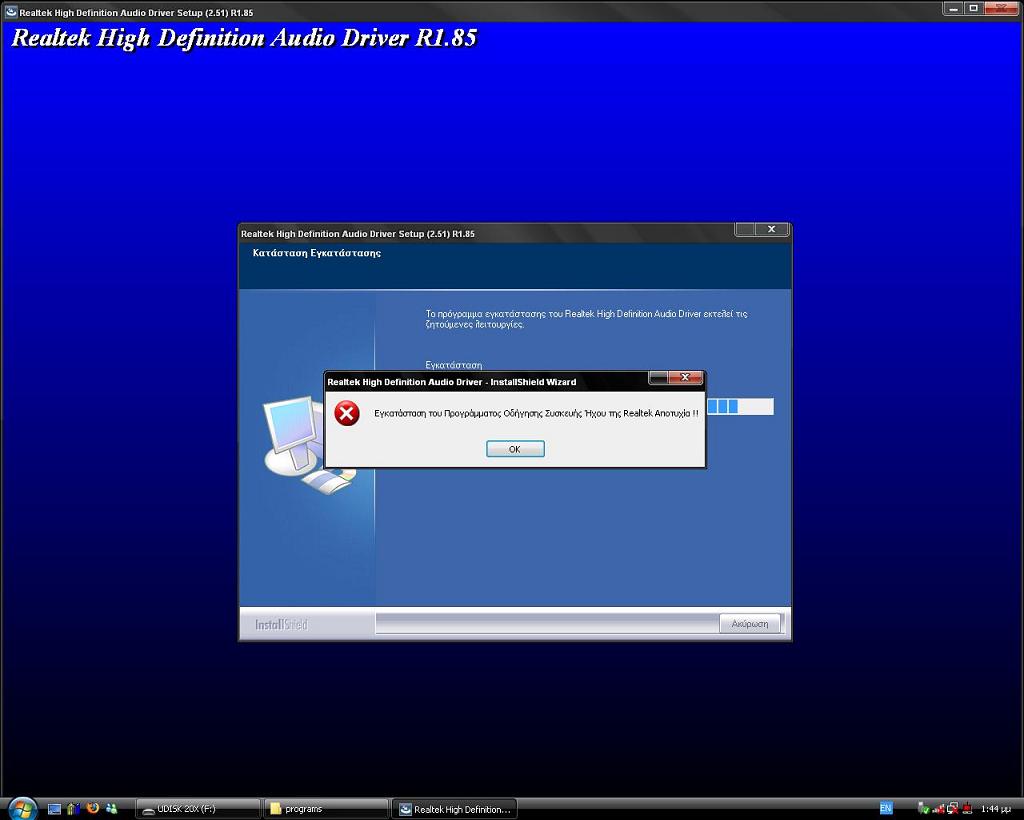Close the Realtek setup wizard window
Viewport: 1024px width, 820px height.
tap(771, 229)
